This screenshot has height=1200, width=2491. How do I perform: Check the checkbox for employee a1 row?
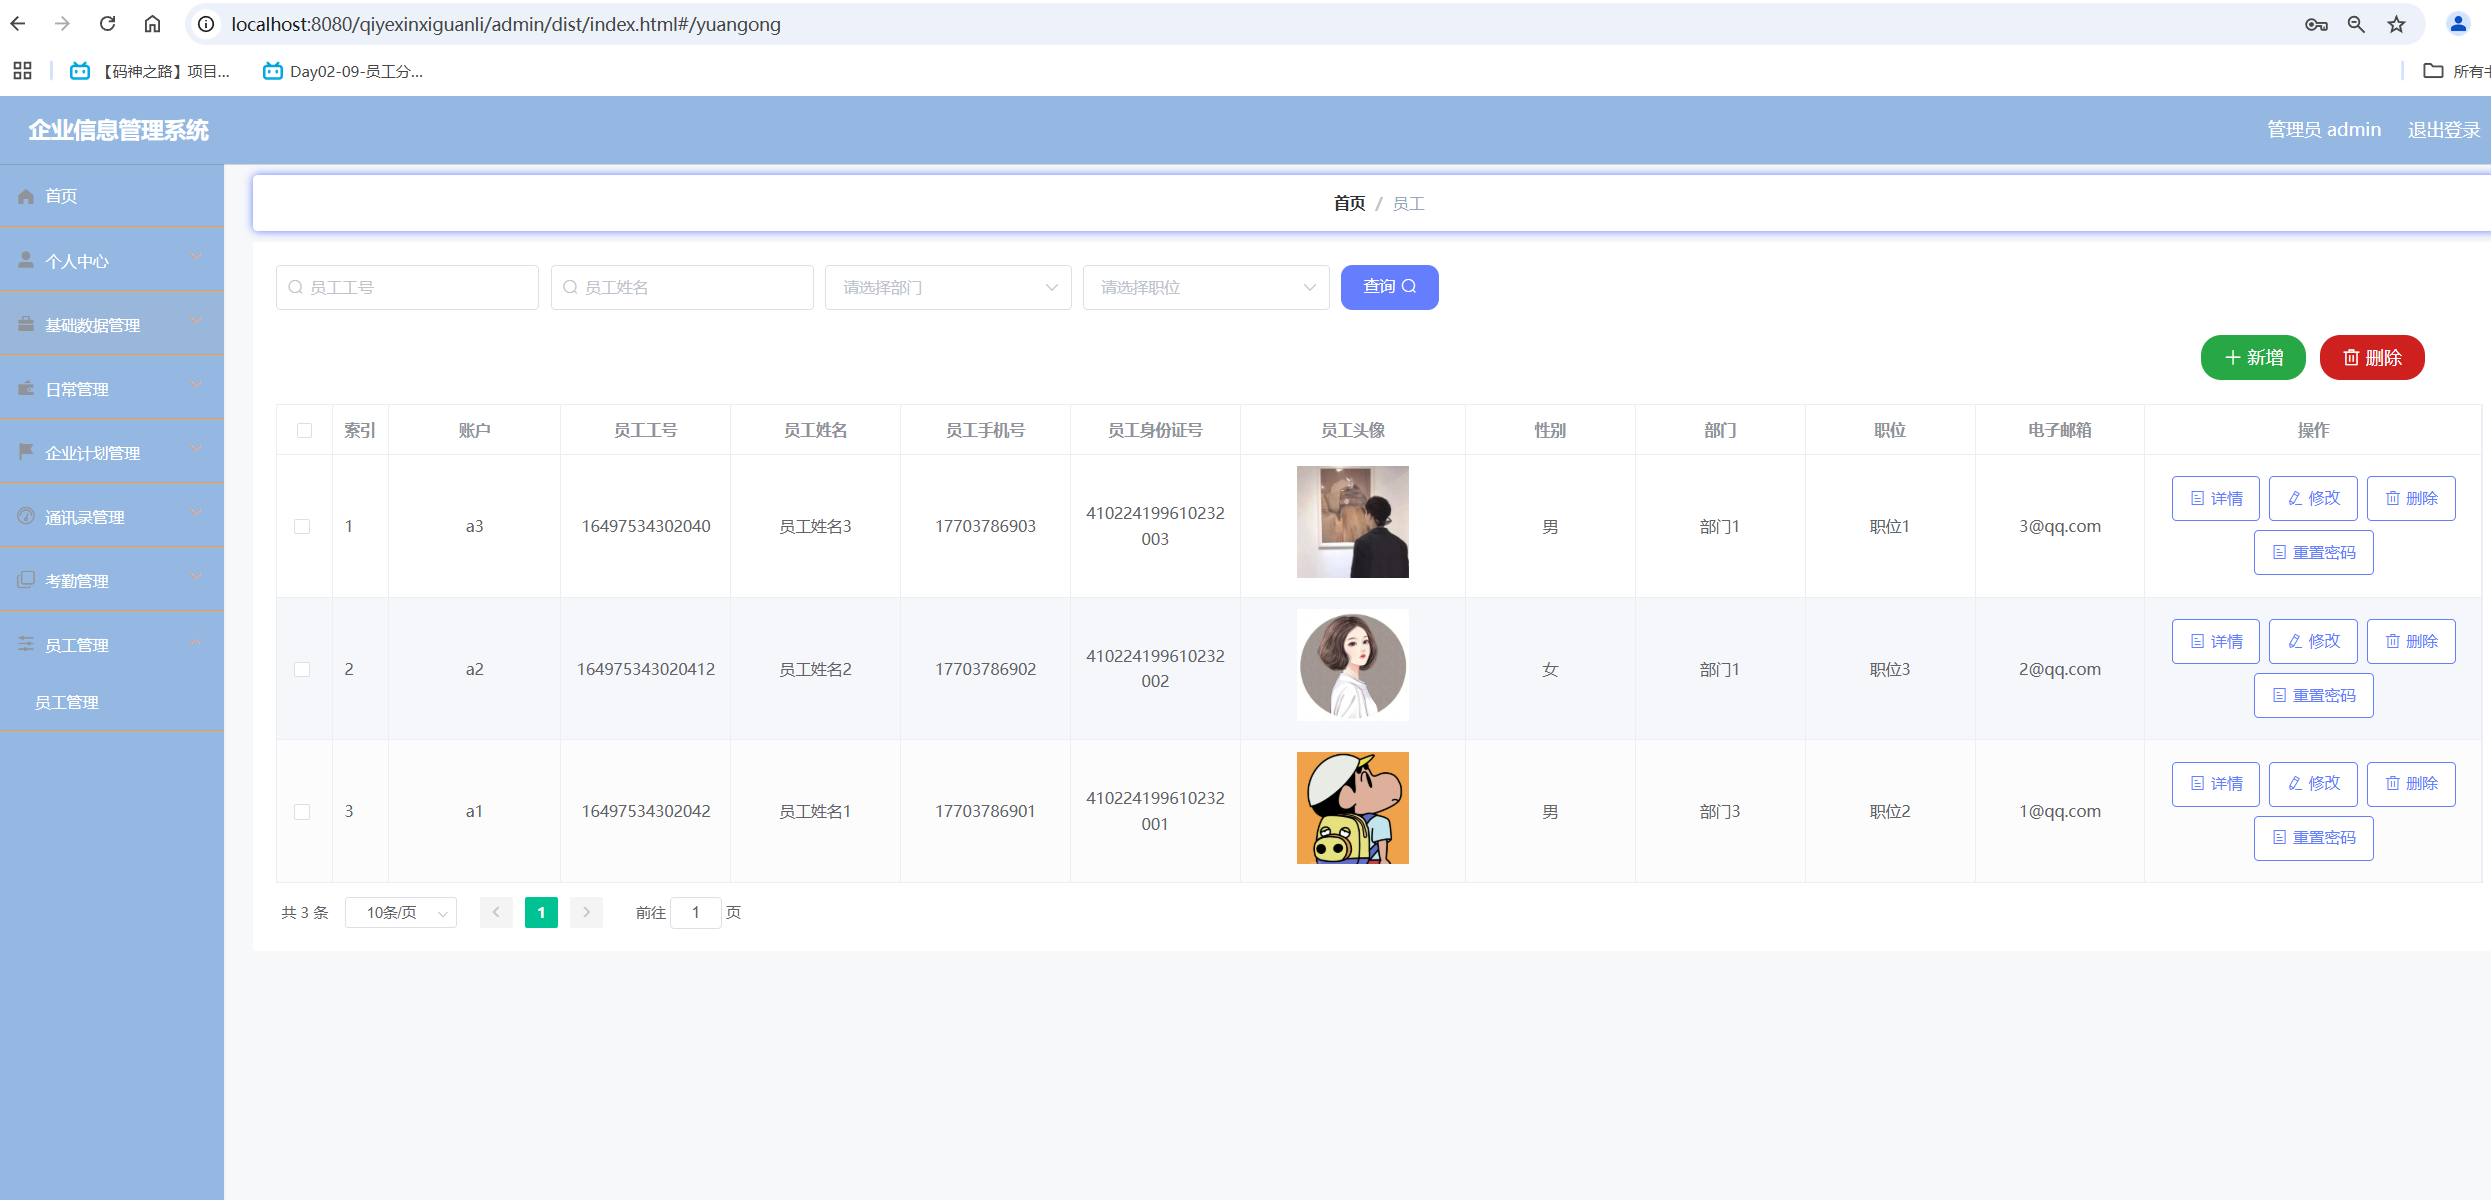(302, 811)
